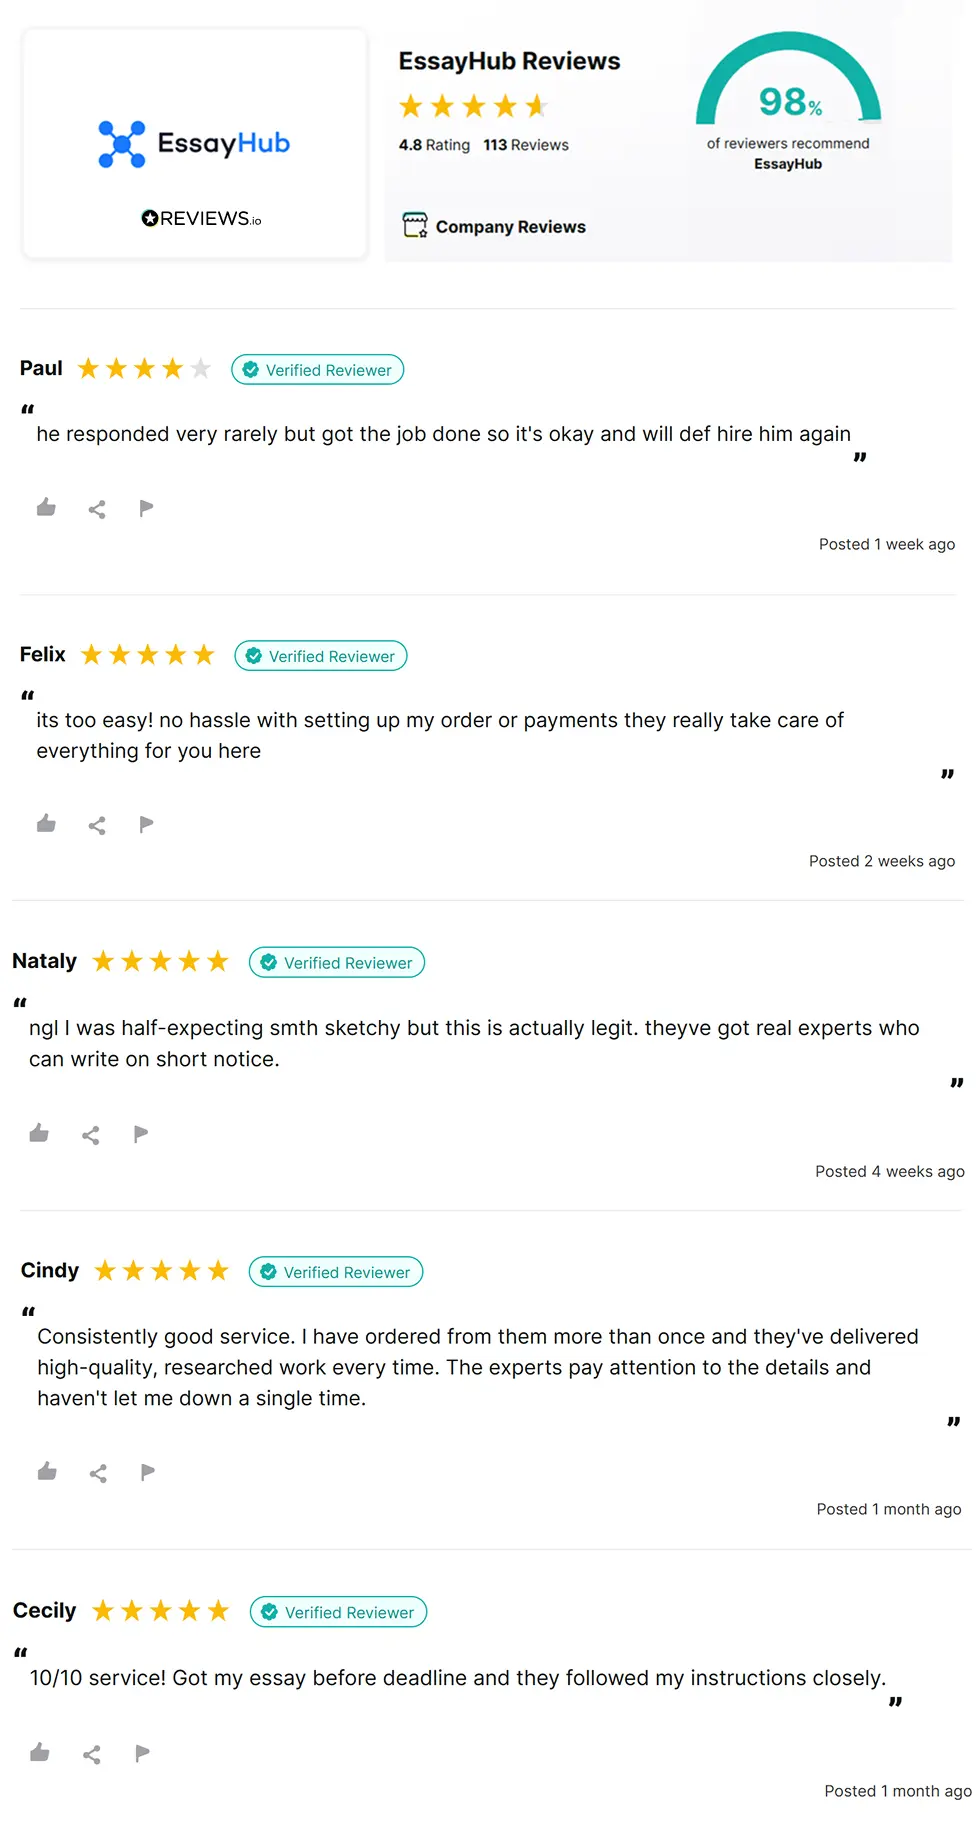Viewport: 980px width, 1826px height.
Task: Share Nataly's review
Action: click(x=90, y=1135)
